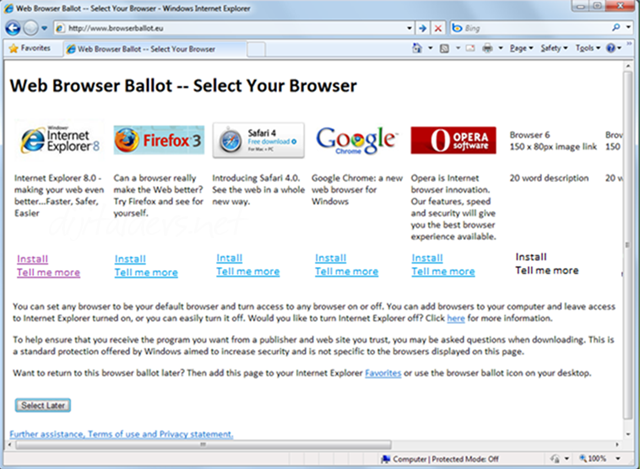The height and width of the screenshot is (469, 640).
Task: Open the zoom level 100% button
Action: pyautogui.click(x=593, y=458)
